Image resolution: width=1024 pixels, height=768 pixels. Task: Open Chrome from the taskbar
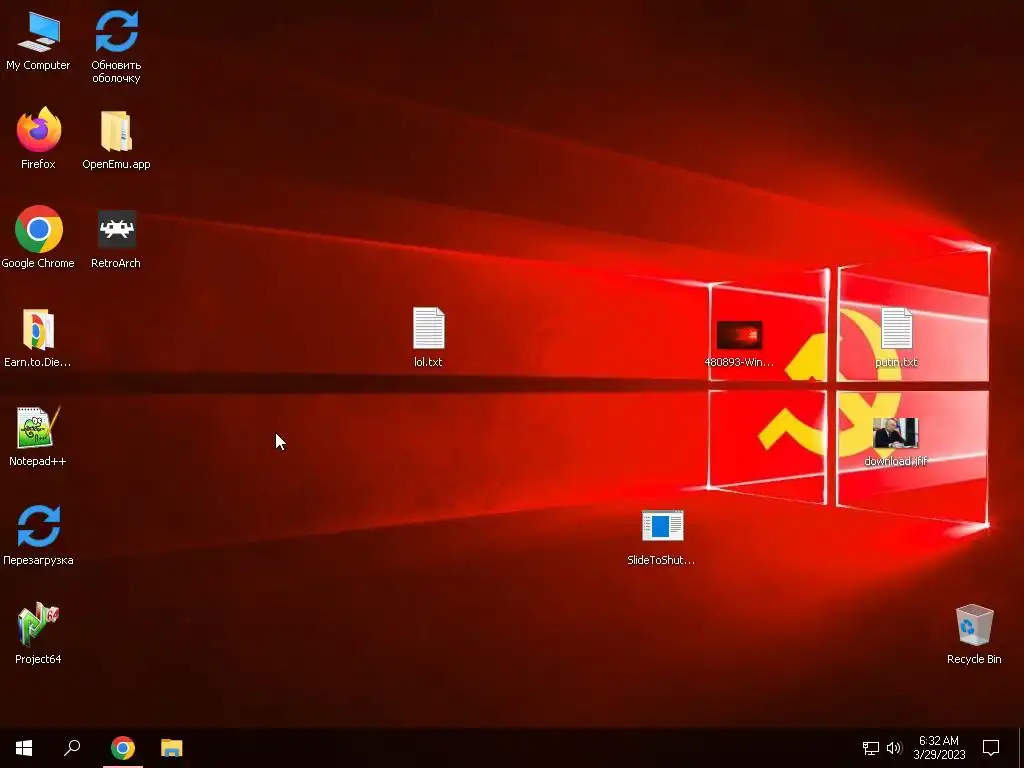coord(123,748)
